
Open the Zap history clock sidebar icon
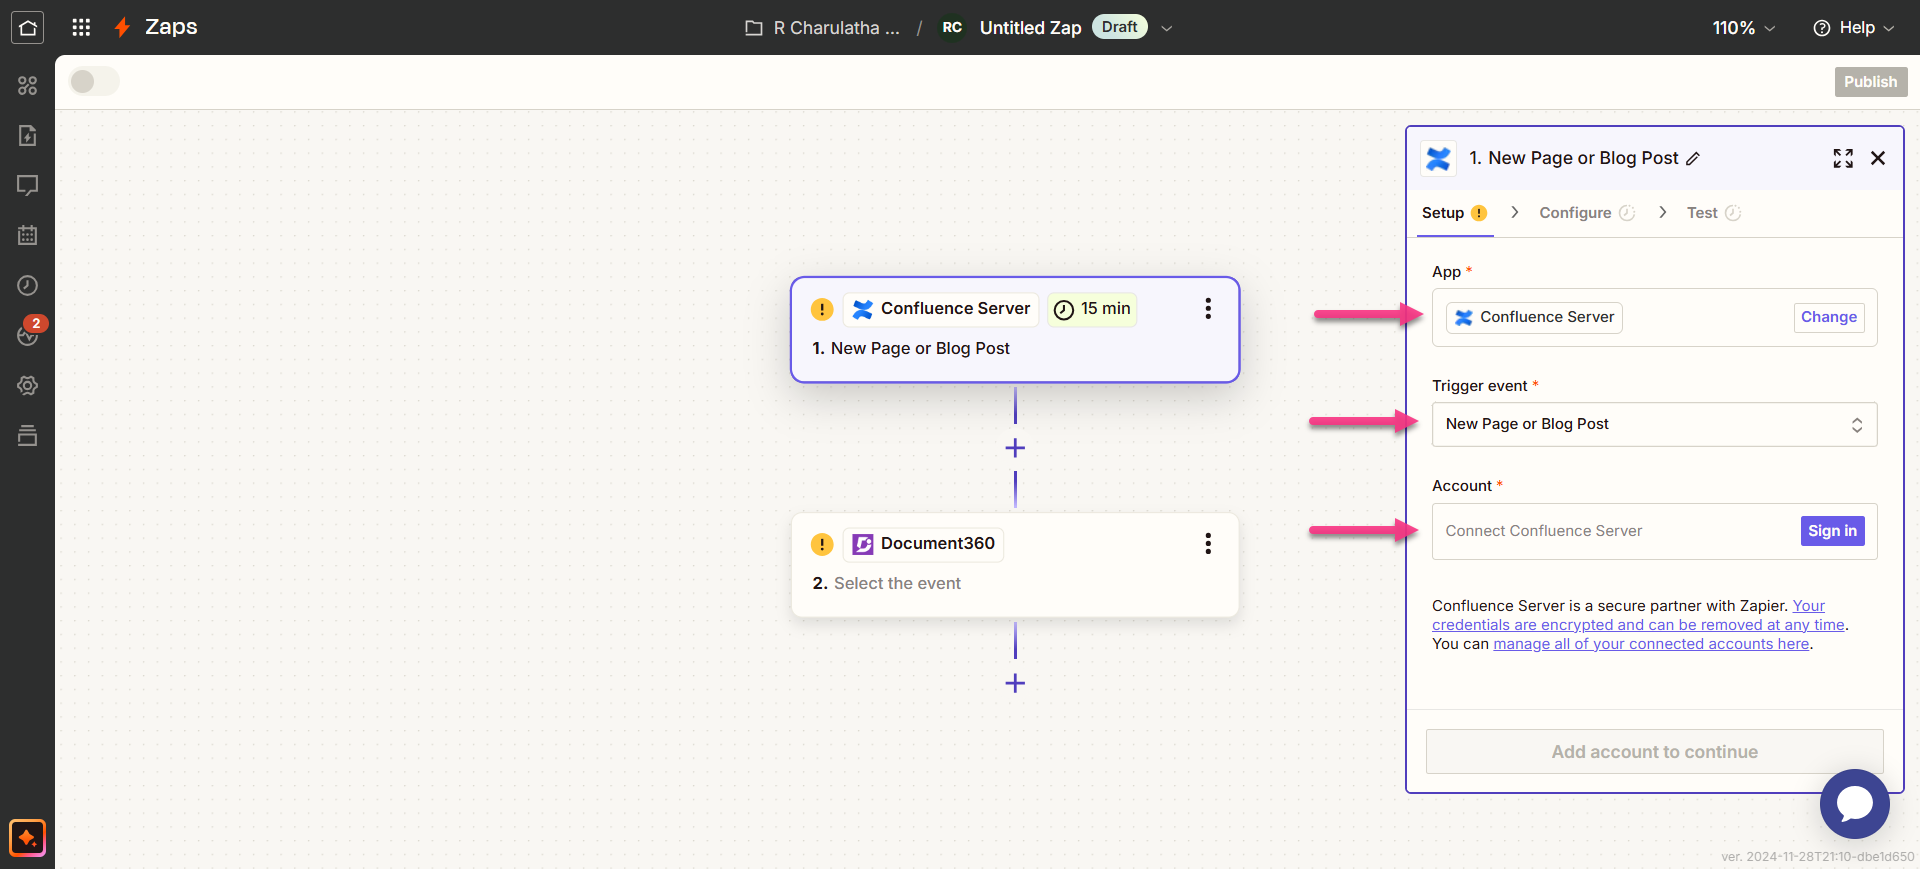(27, 285)
